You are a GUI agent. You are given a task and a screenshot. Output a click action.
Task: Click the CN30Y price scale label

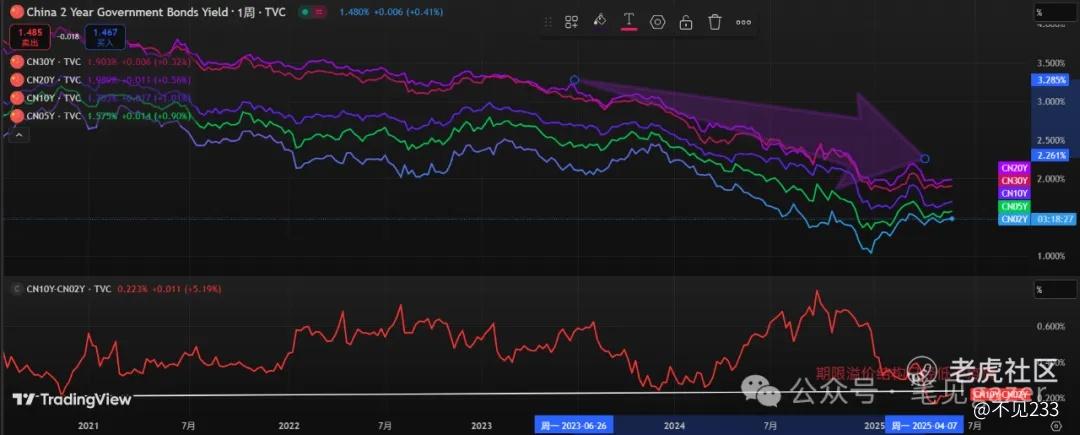click(x=1014, y=180)
